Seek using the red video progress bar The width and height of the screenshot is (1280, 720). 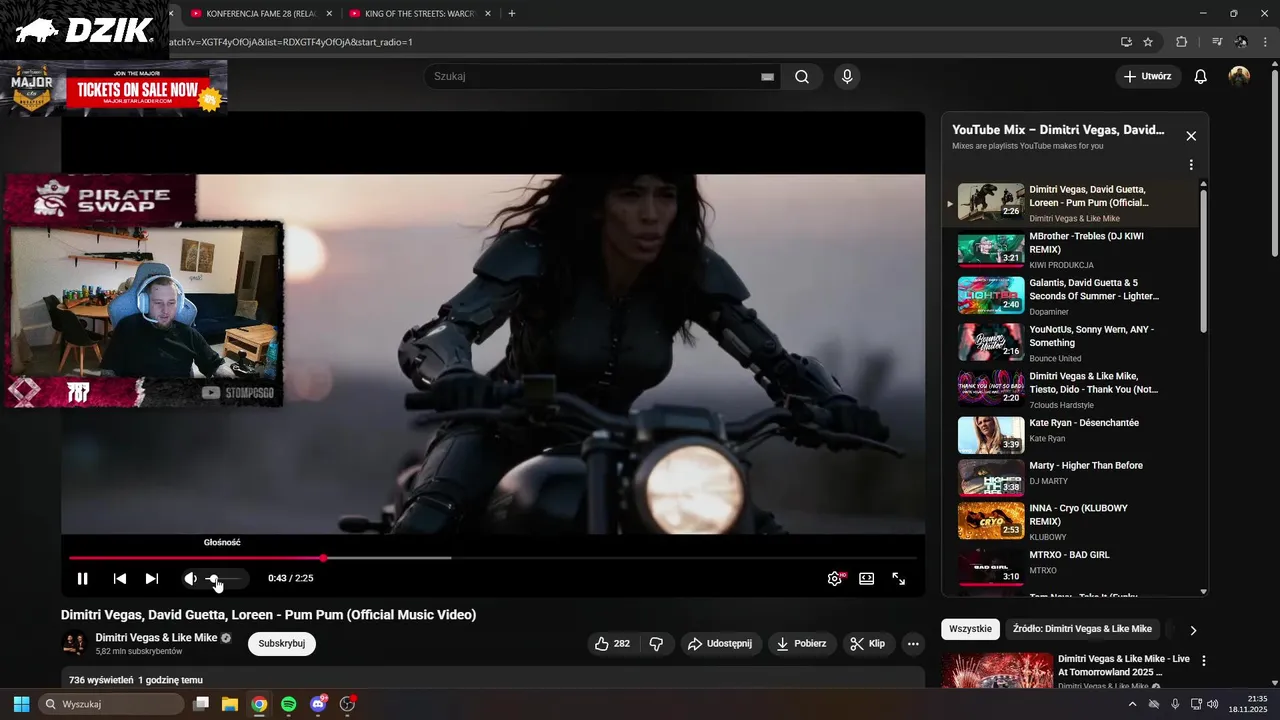pyautogui.click(x=493, y=558)
